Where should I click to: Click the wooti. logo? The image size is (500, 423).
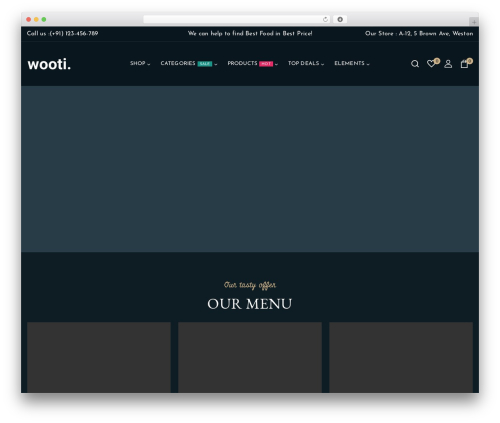[49, 64]
